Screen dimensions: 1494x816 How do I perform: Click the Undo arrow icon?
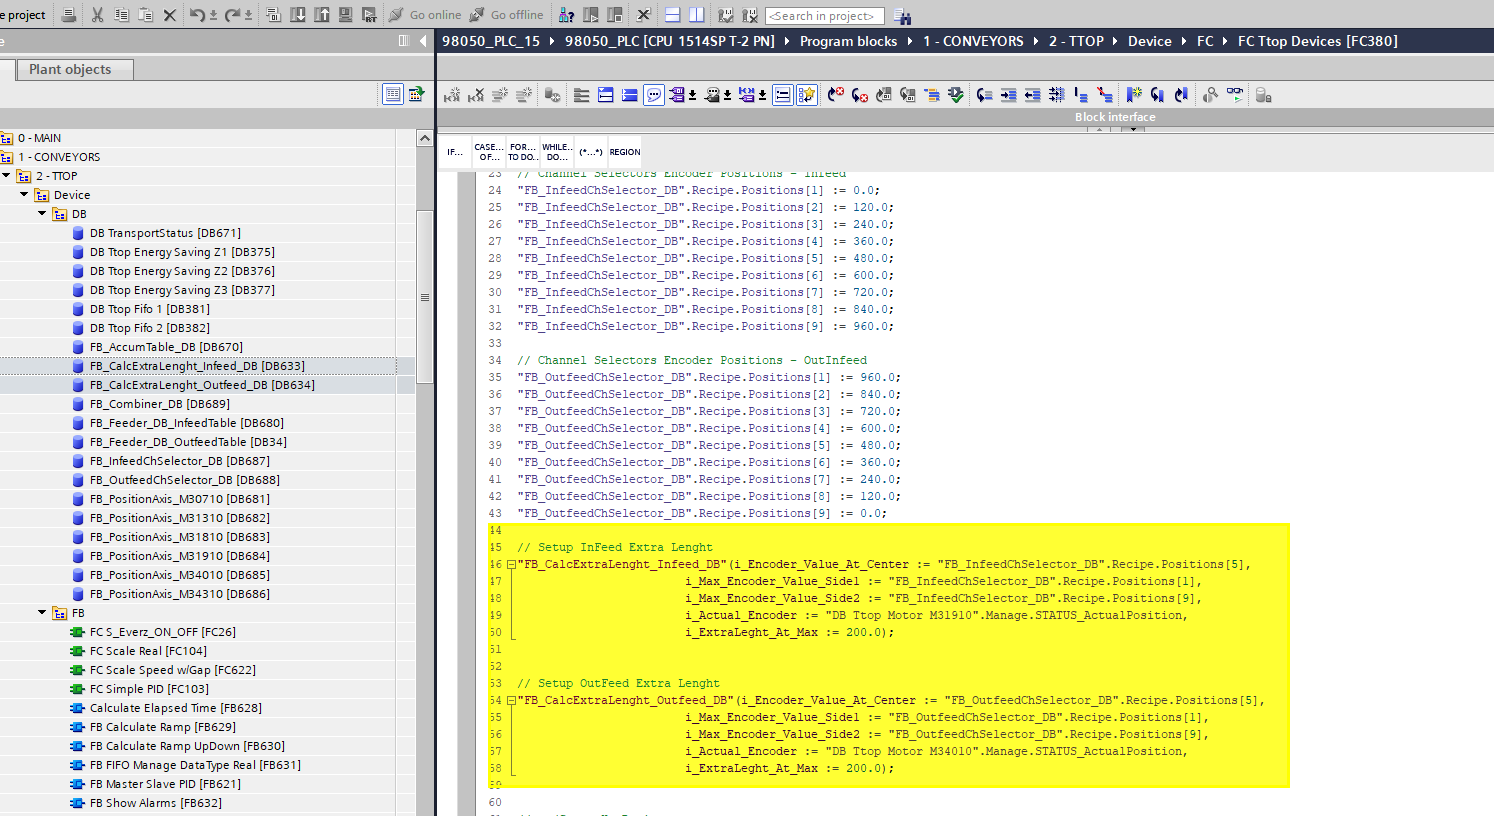click(x=197, y=15)
